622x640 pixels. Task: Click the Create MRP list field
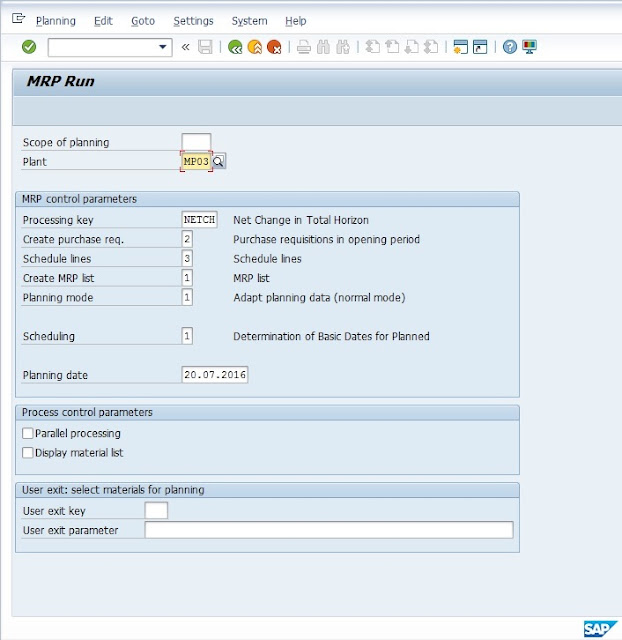pyautogui.click(x=187, y=278)
